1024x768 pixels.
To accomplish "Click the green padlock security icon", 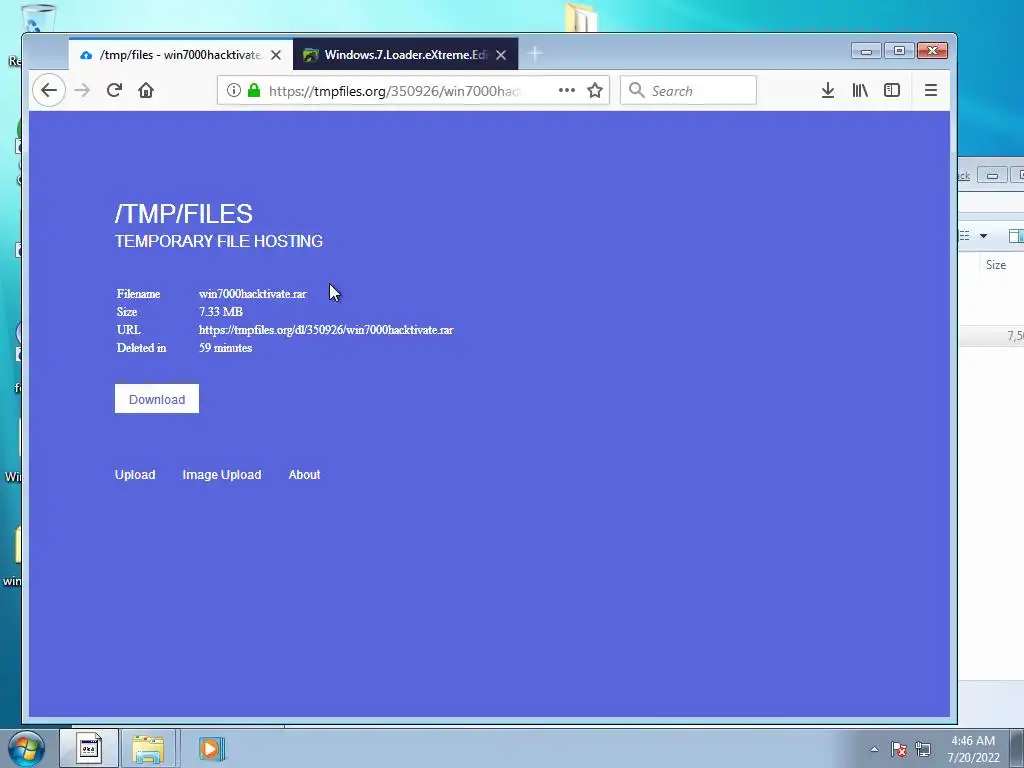I will point(254,90).
